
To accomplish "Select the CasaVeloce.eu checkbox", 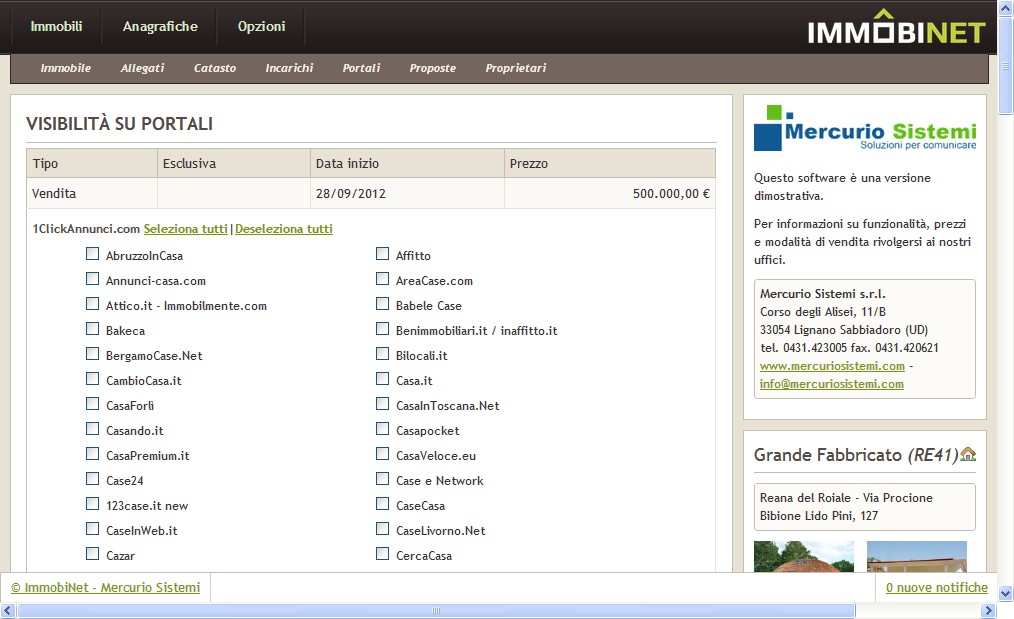I will pyautogui.click(x=382, y=455).
